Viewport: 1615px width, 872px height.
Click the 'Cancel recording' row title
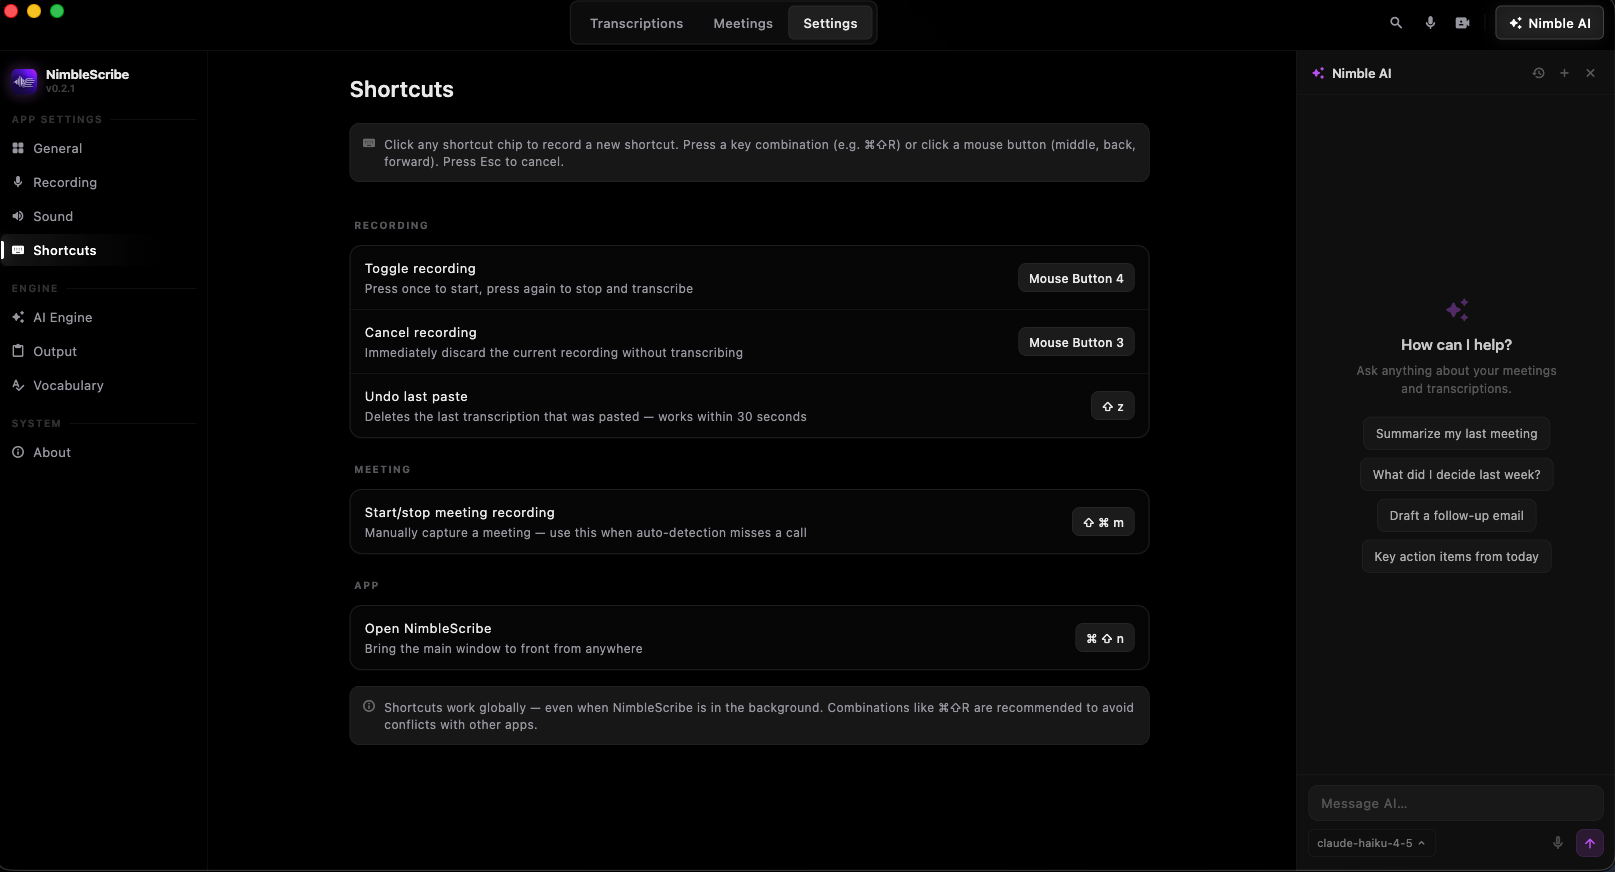click(x=421, y=332)
